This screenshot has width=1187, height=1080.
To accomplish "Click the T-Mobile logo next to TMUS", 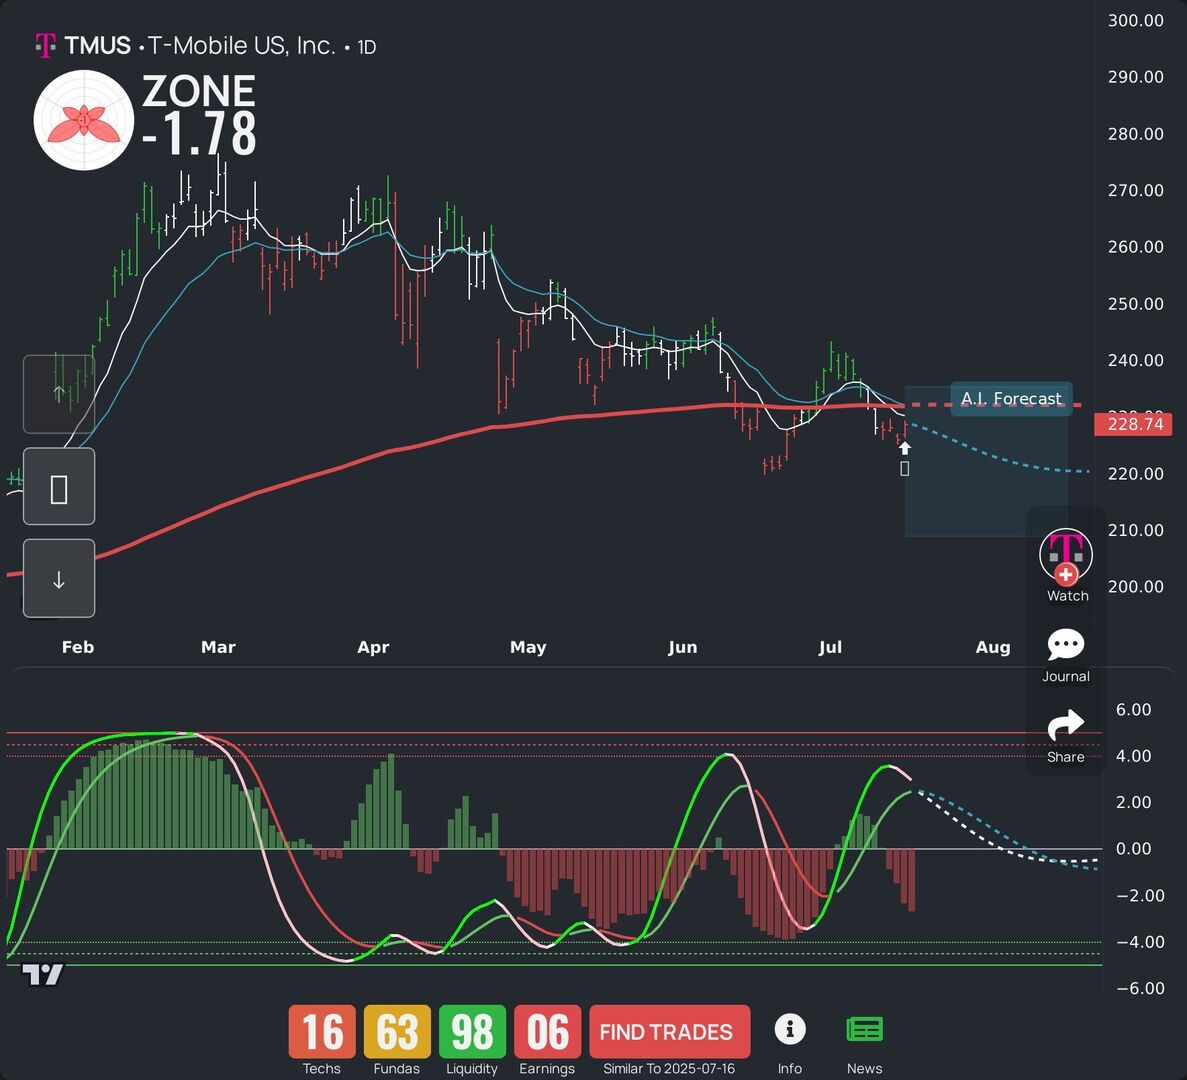I will point(45,45).
